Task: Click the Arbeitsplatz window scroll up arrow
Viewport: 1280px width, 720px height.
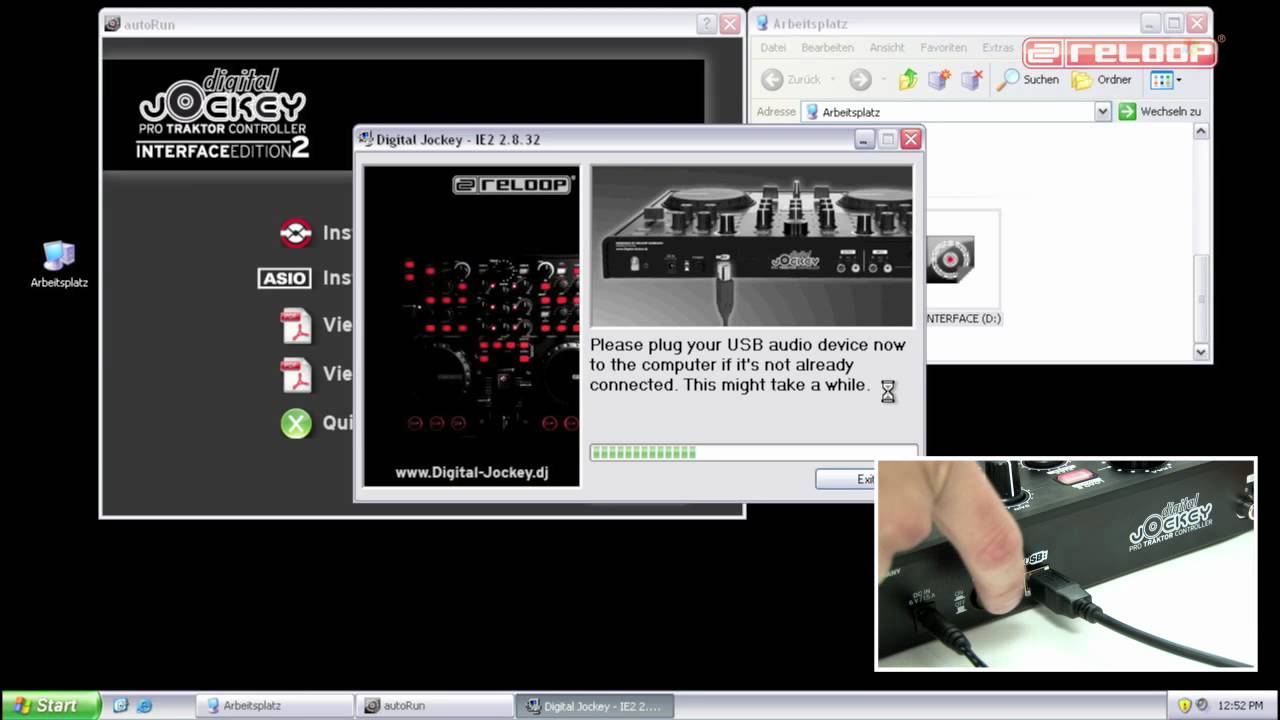Action: coord(1202,132)
